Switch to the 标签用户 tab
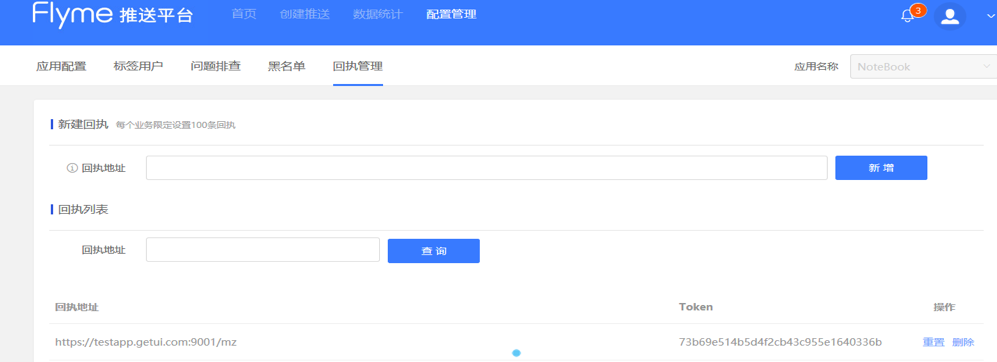 tap(139, 66)
